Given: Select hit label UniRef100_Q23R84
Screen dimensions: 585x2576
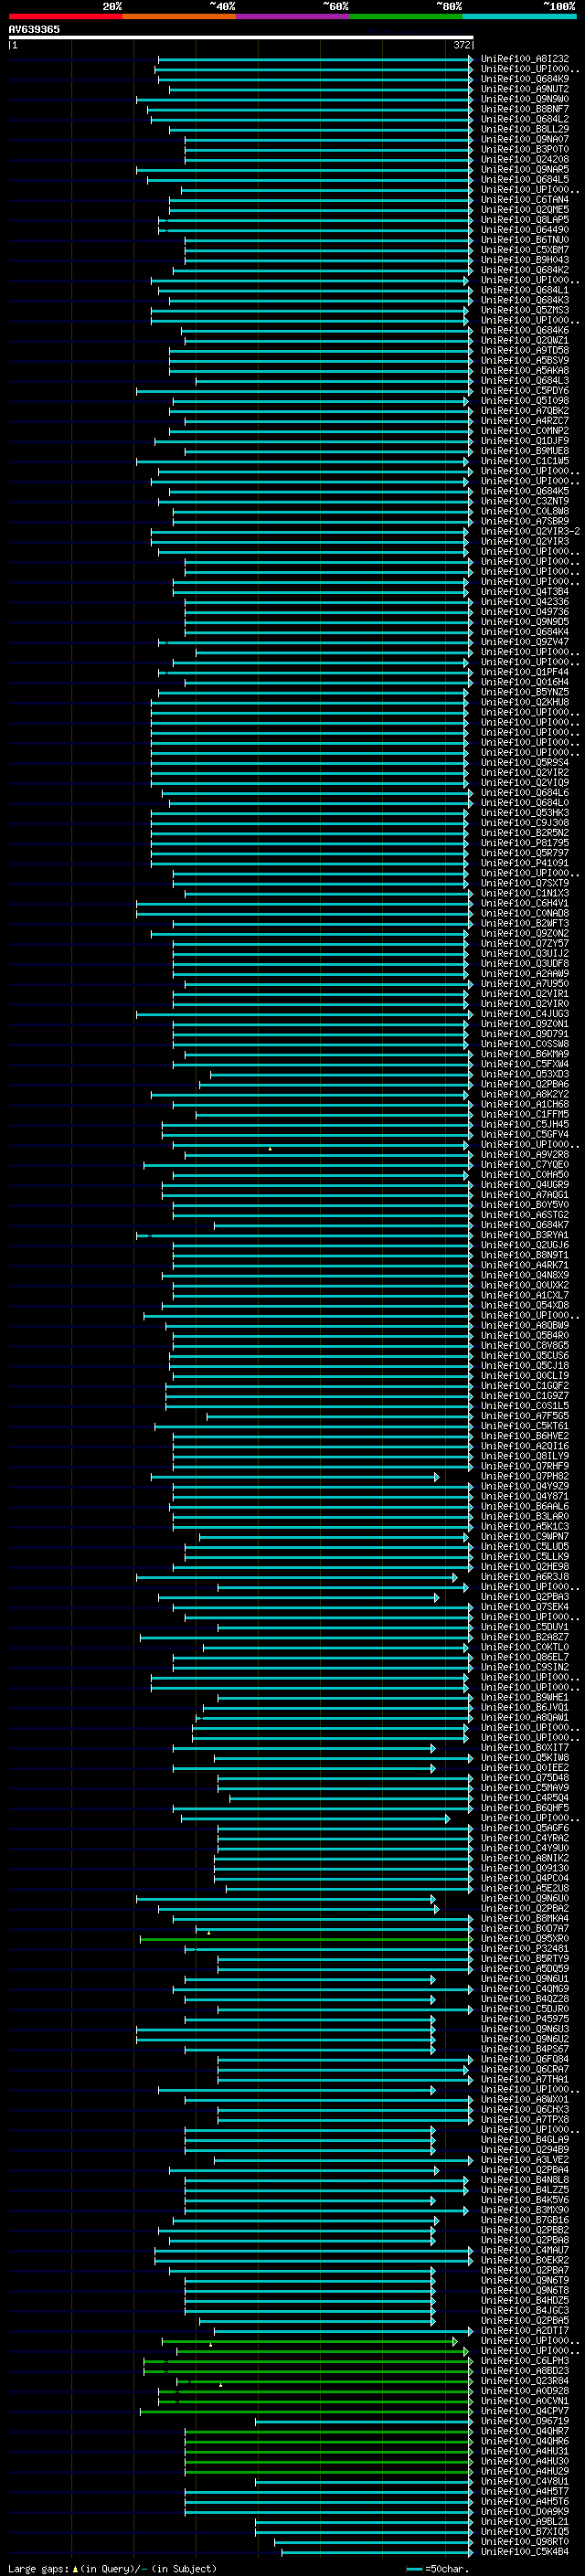Looking at the screenshot, I should [525, 2381].
